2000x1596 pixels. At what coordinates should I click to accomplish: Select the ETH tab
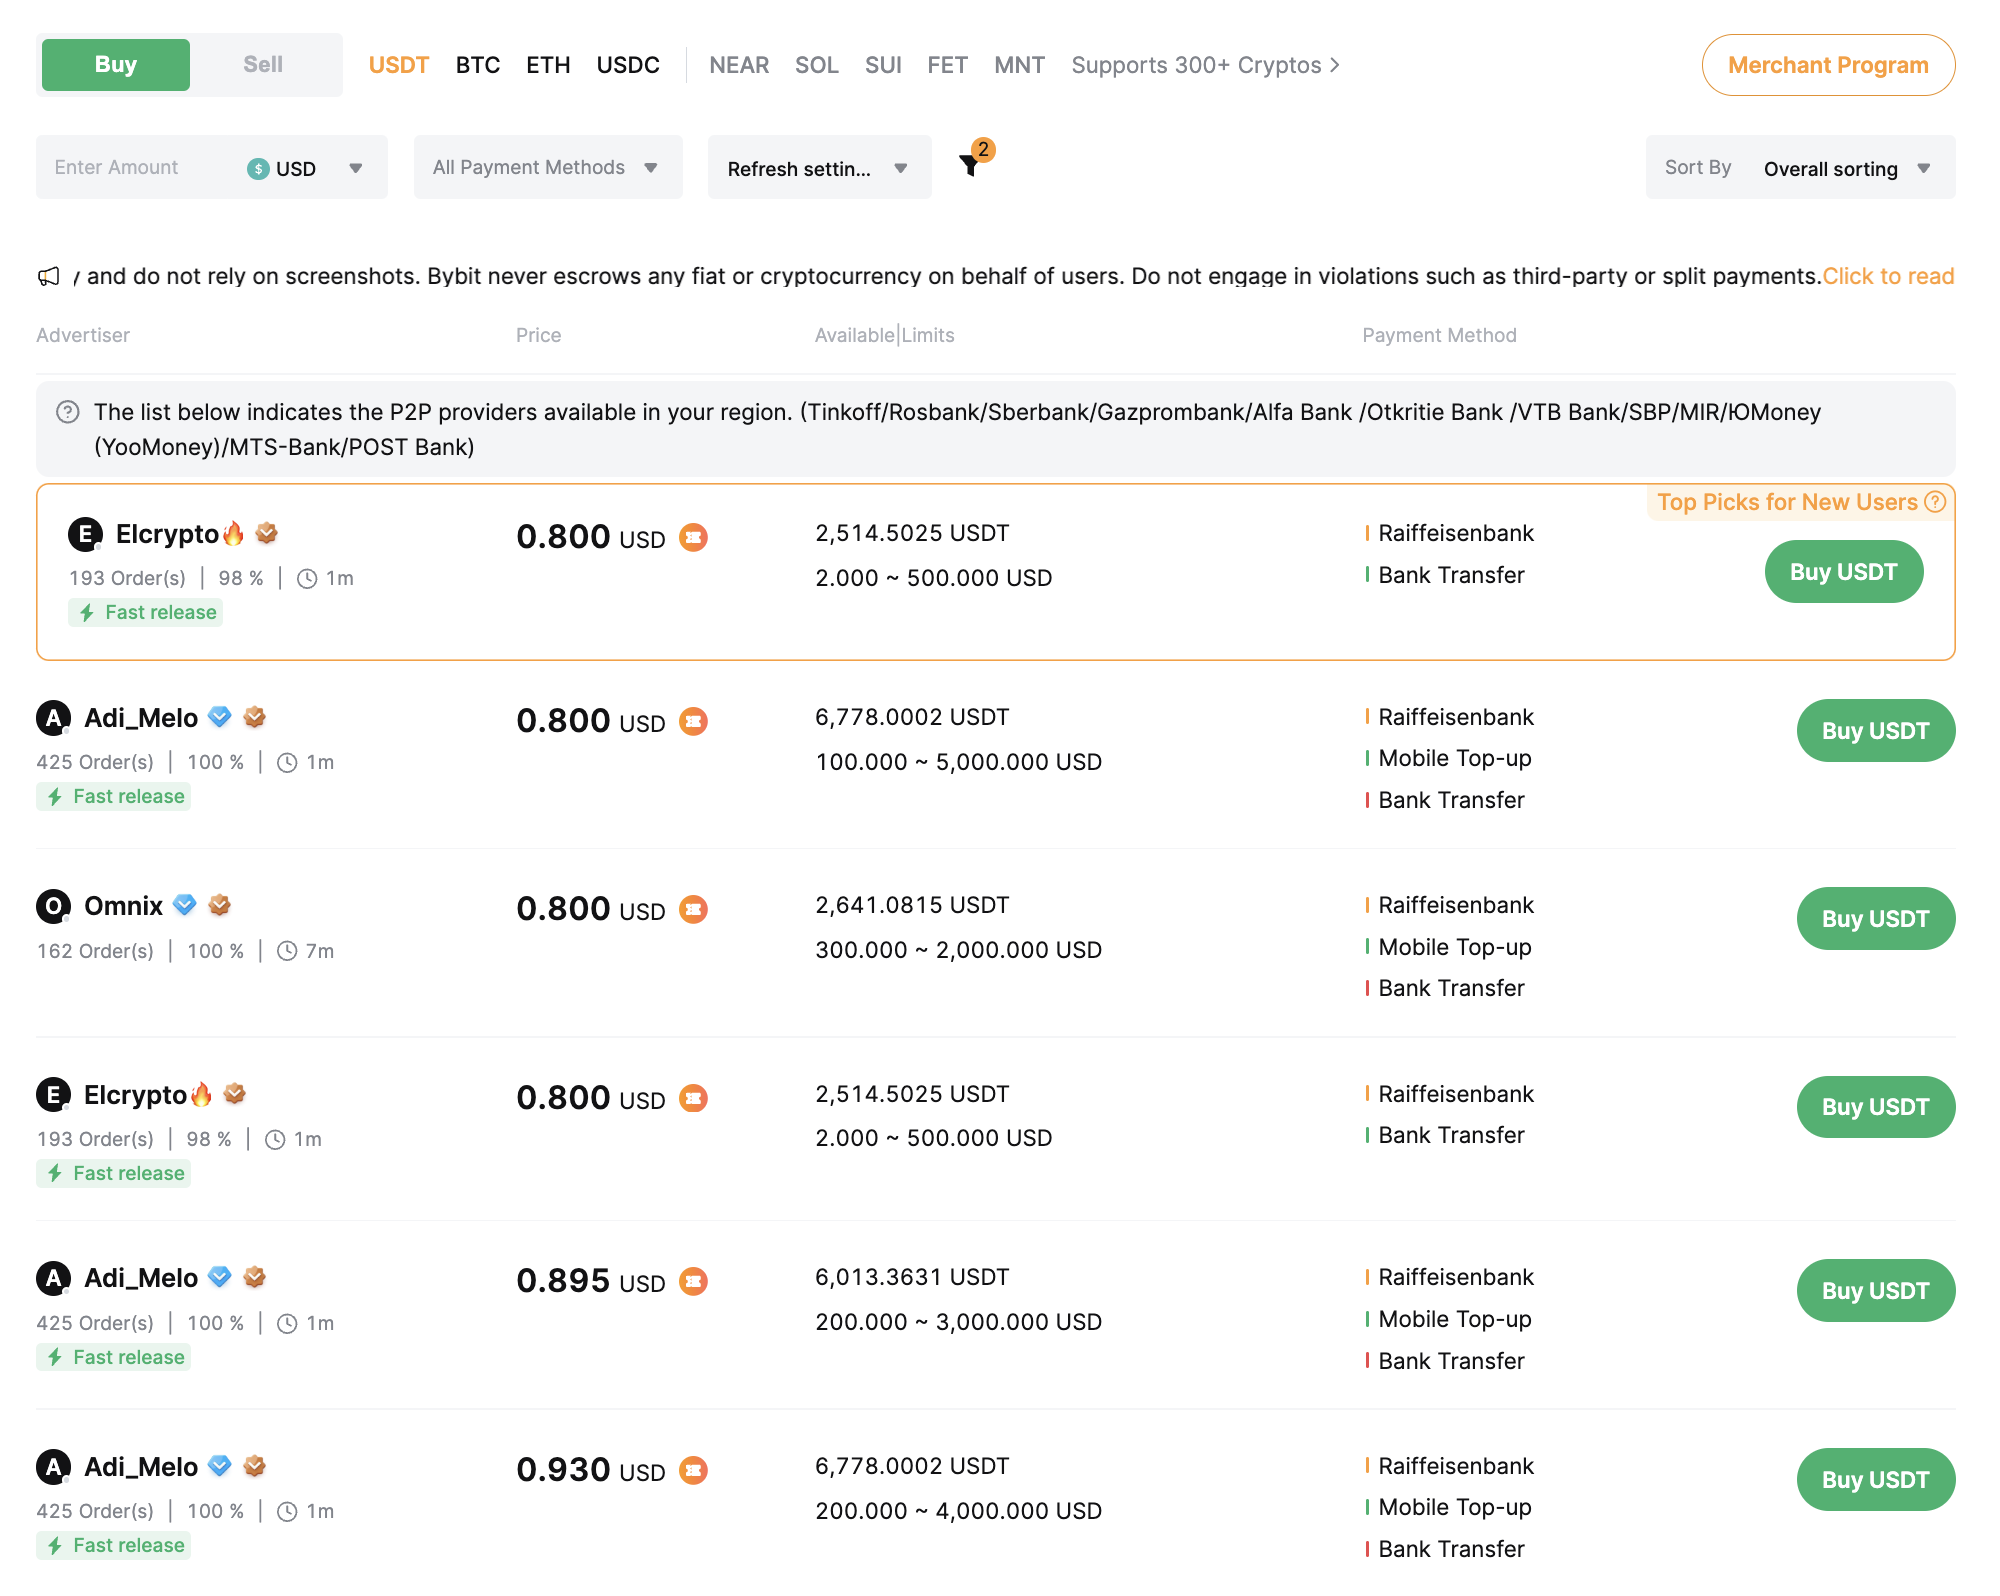[x=548, y=65]
